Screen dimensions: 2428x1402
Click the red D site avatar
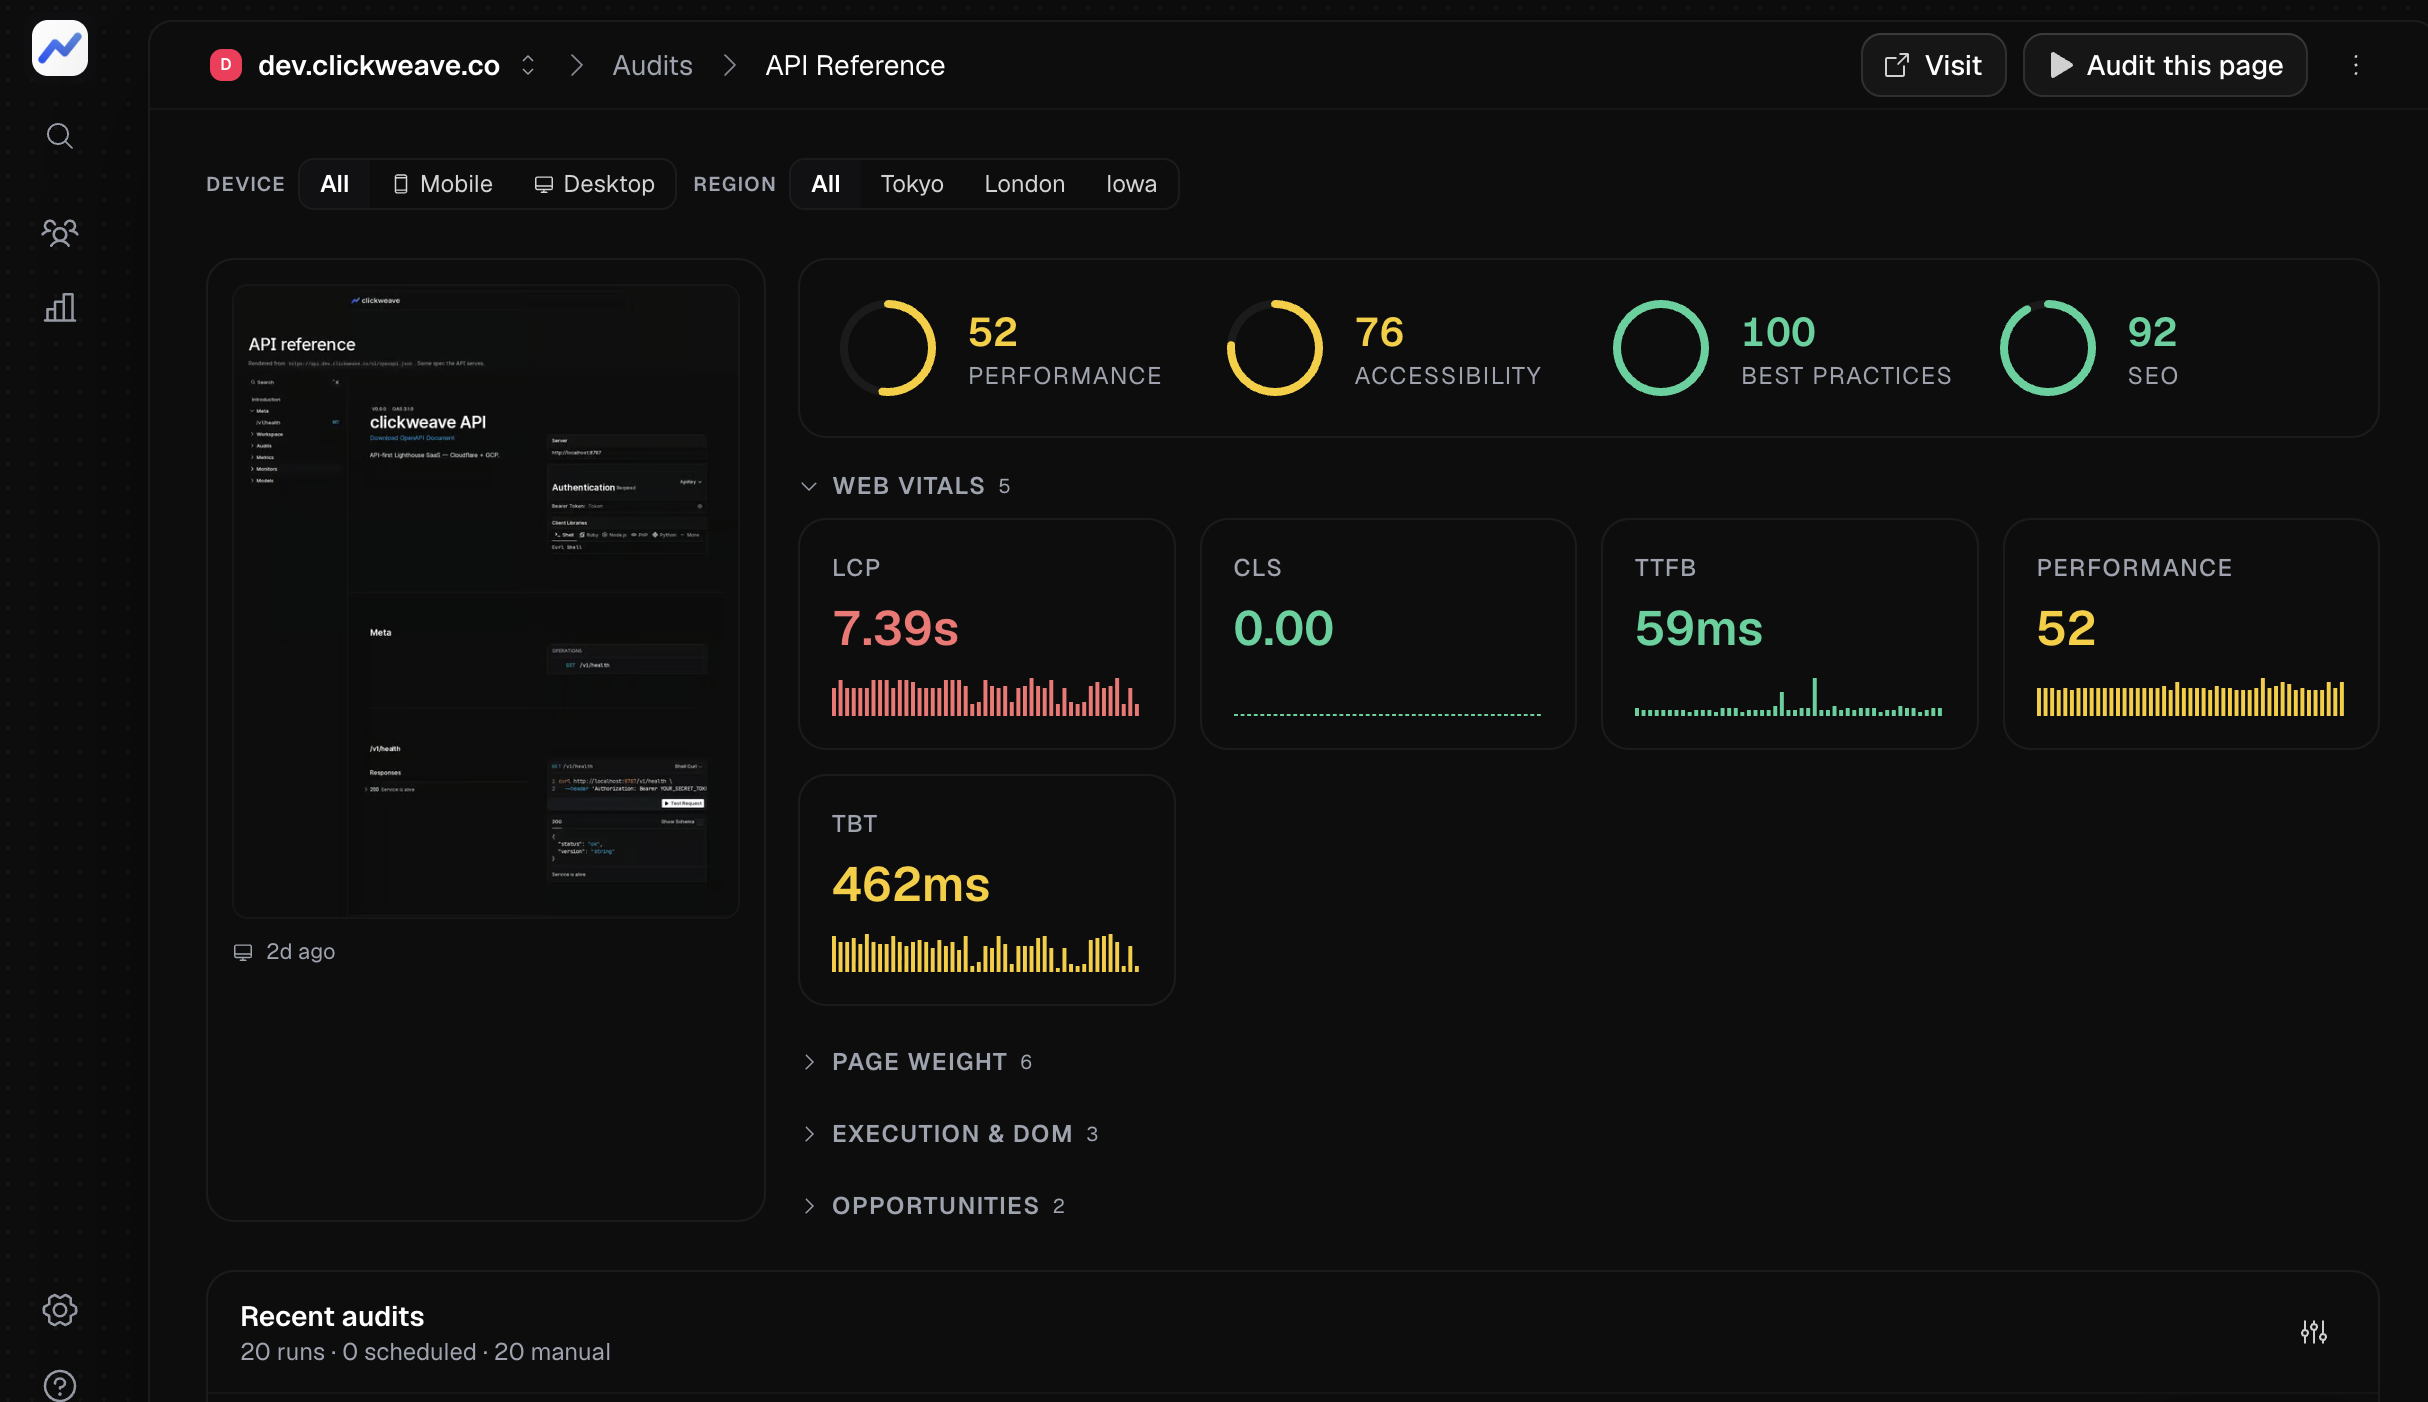[226, 65]
